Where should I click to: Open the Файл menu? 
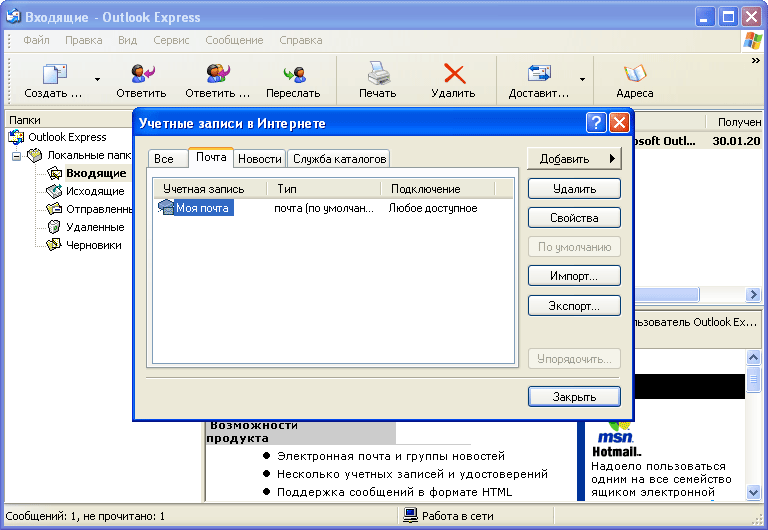36,40
